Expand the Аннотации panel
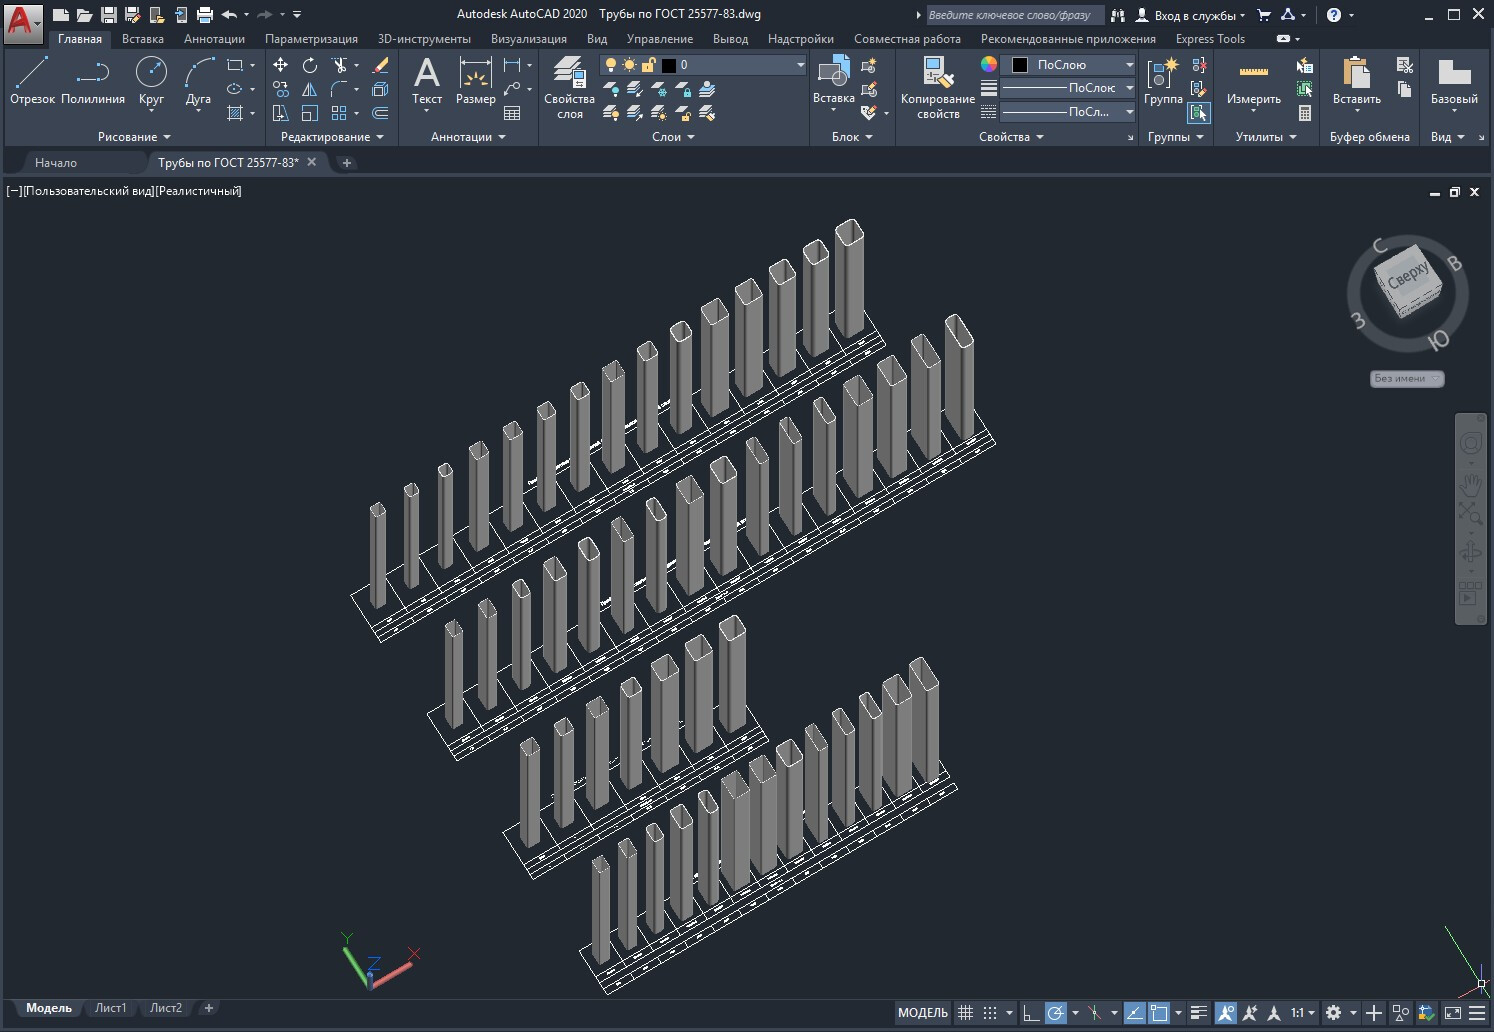Image resolution: width=1494 pixels, height=1032 pixels. coord(468,137)
